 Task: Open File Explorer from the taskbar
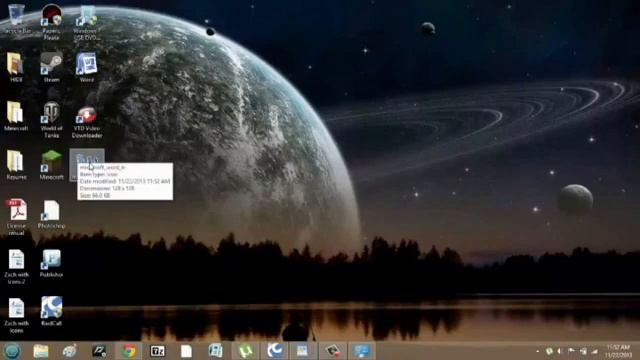(x=41, y=351)
